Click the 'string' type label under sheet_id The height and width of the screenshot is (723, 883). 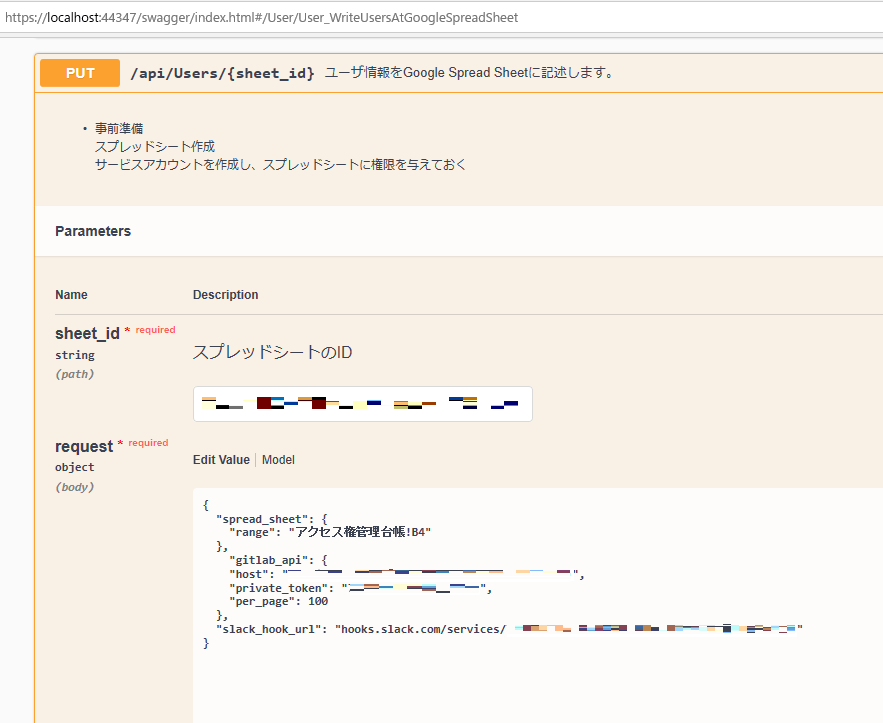click(75, 355)
